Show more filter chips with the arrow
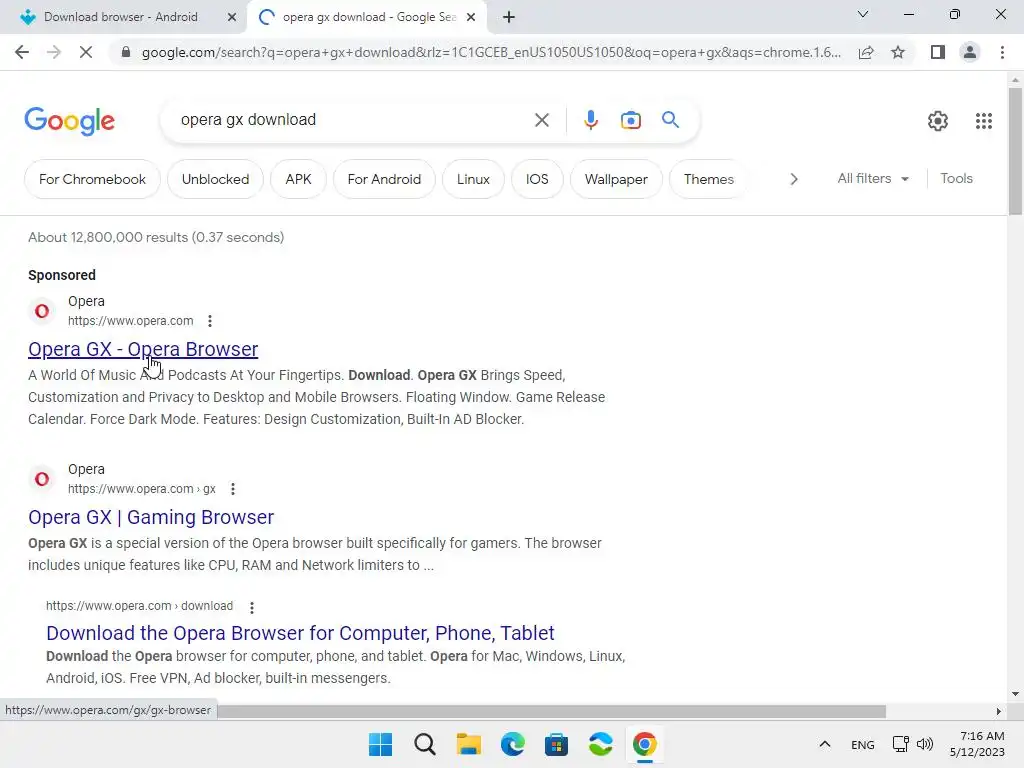Screen dimensions: 1024x768 (x=793, y=179)
